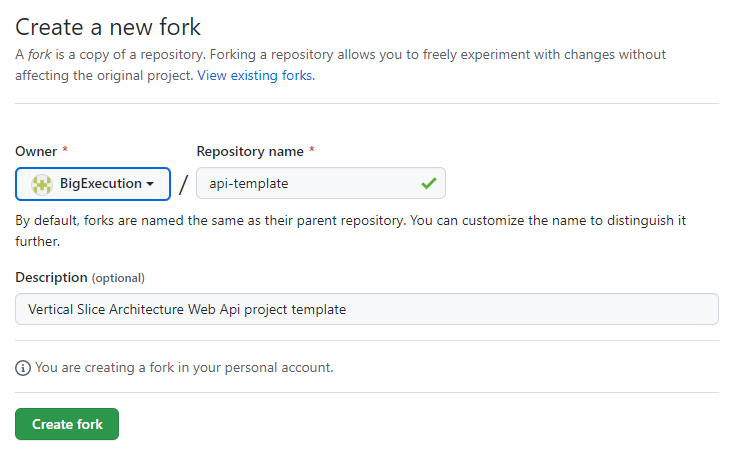The image size is (735, 455).
Task: Click the info circle icon
Action: (x=23, y=368)
